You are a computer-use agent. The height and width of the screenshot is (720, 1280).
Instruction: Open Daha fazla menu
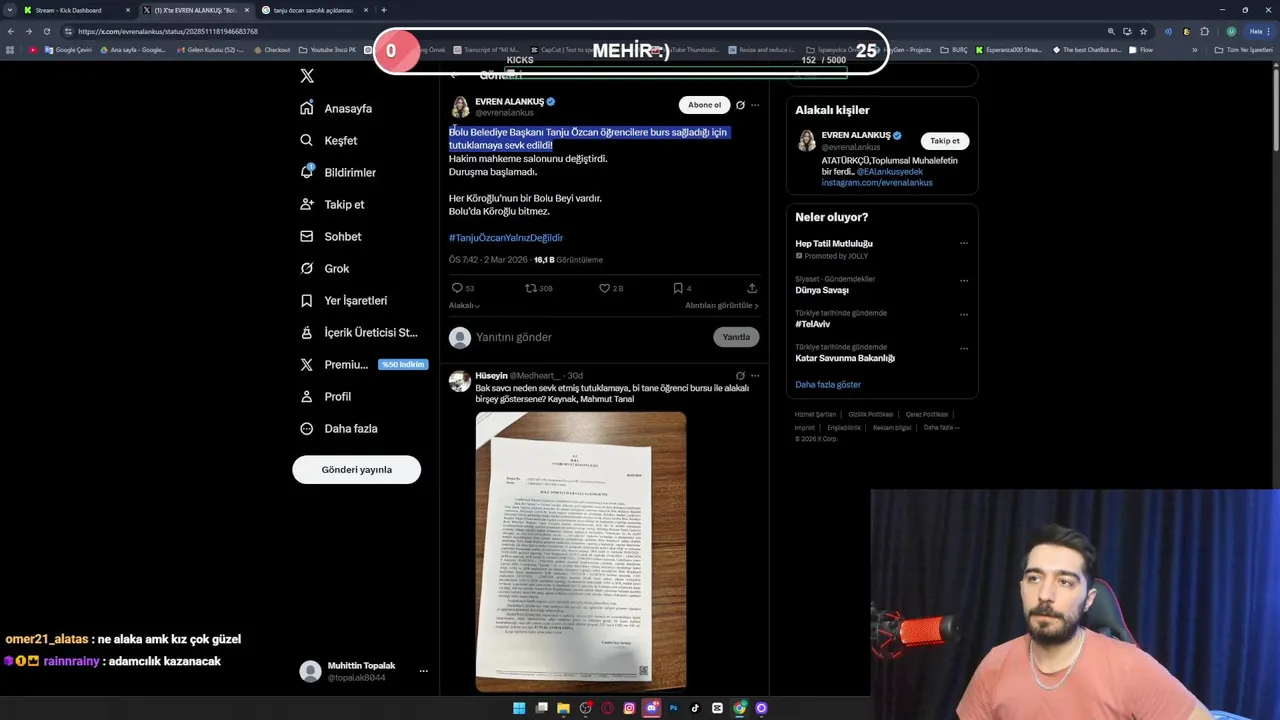coord(338,428)
